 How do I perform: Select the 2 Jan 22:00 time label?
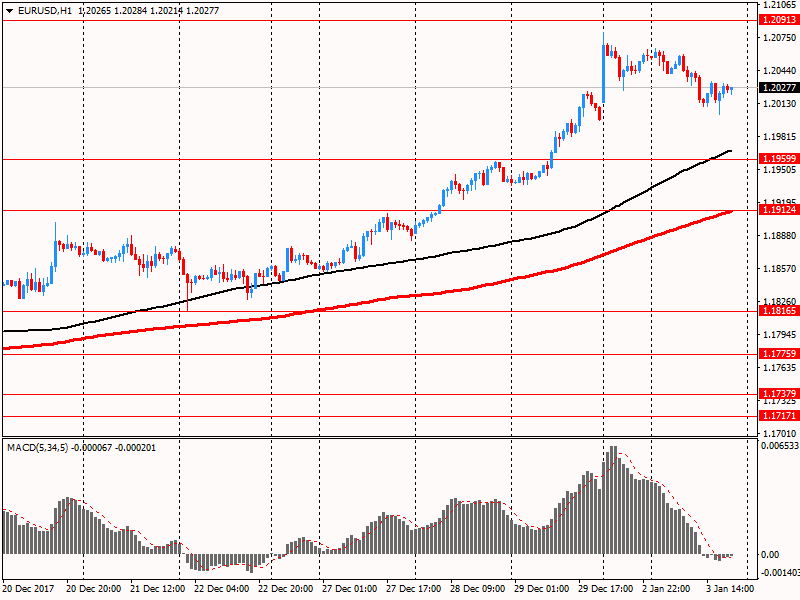pos(666,589)
